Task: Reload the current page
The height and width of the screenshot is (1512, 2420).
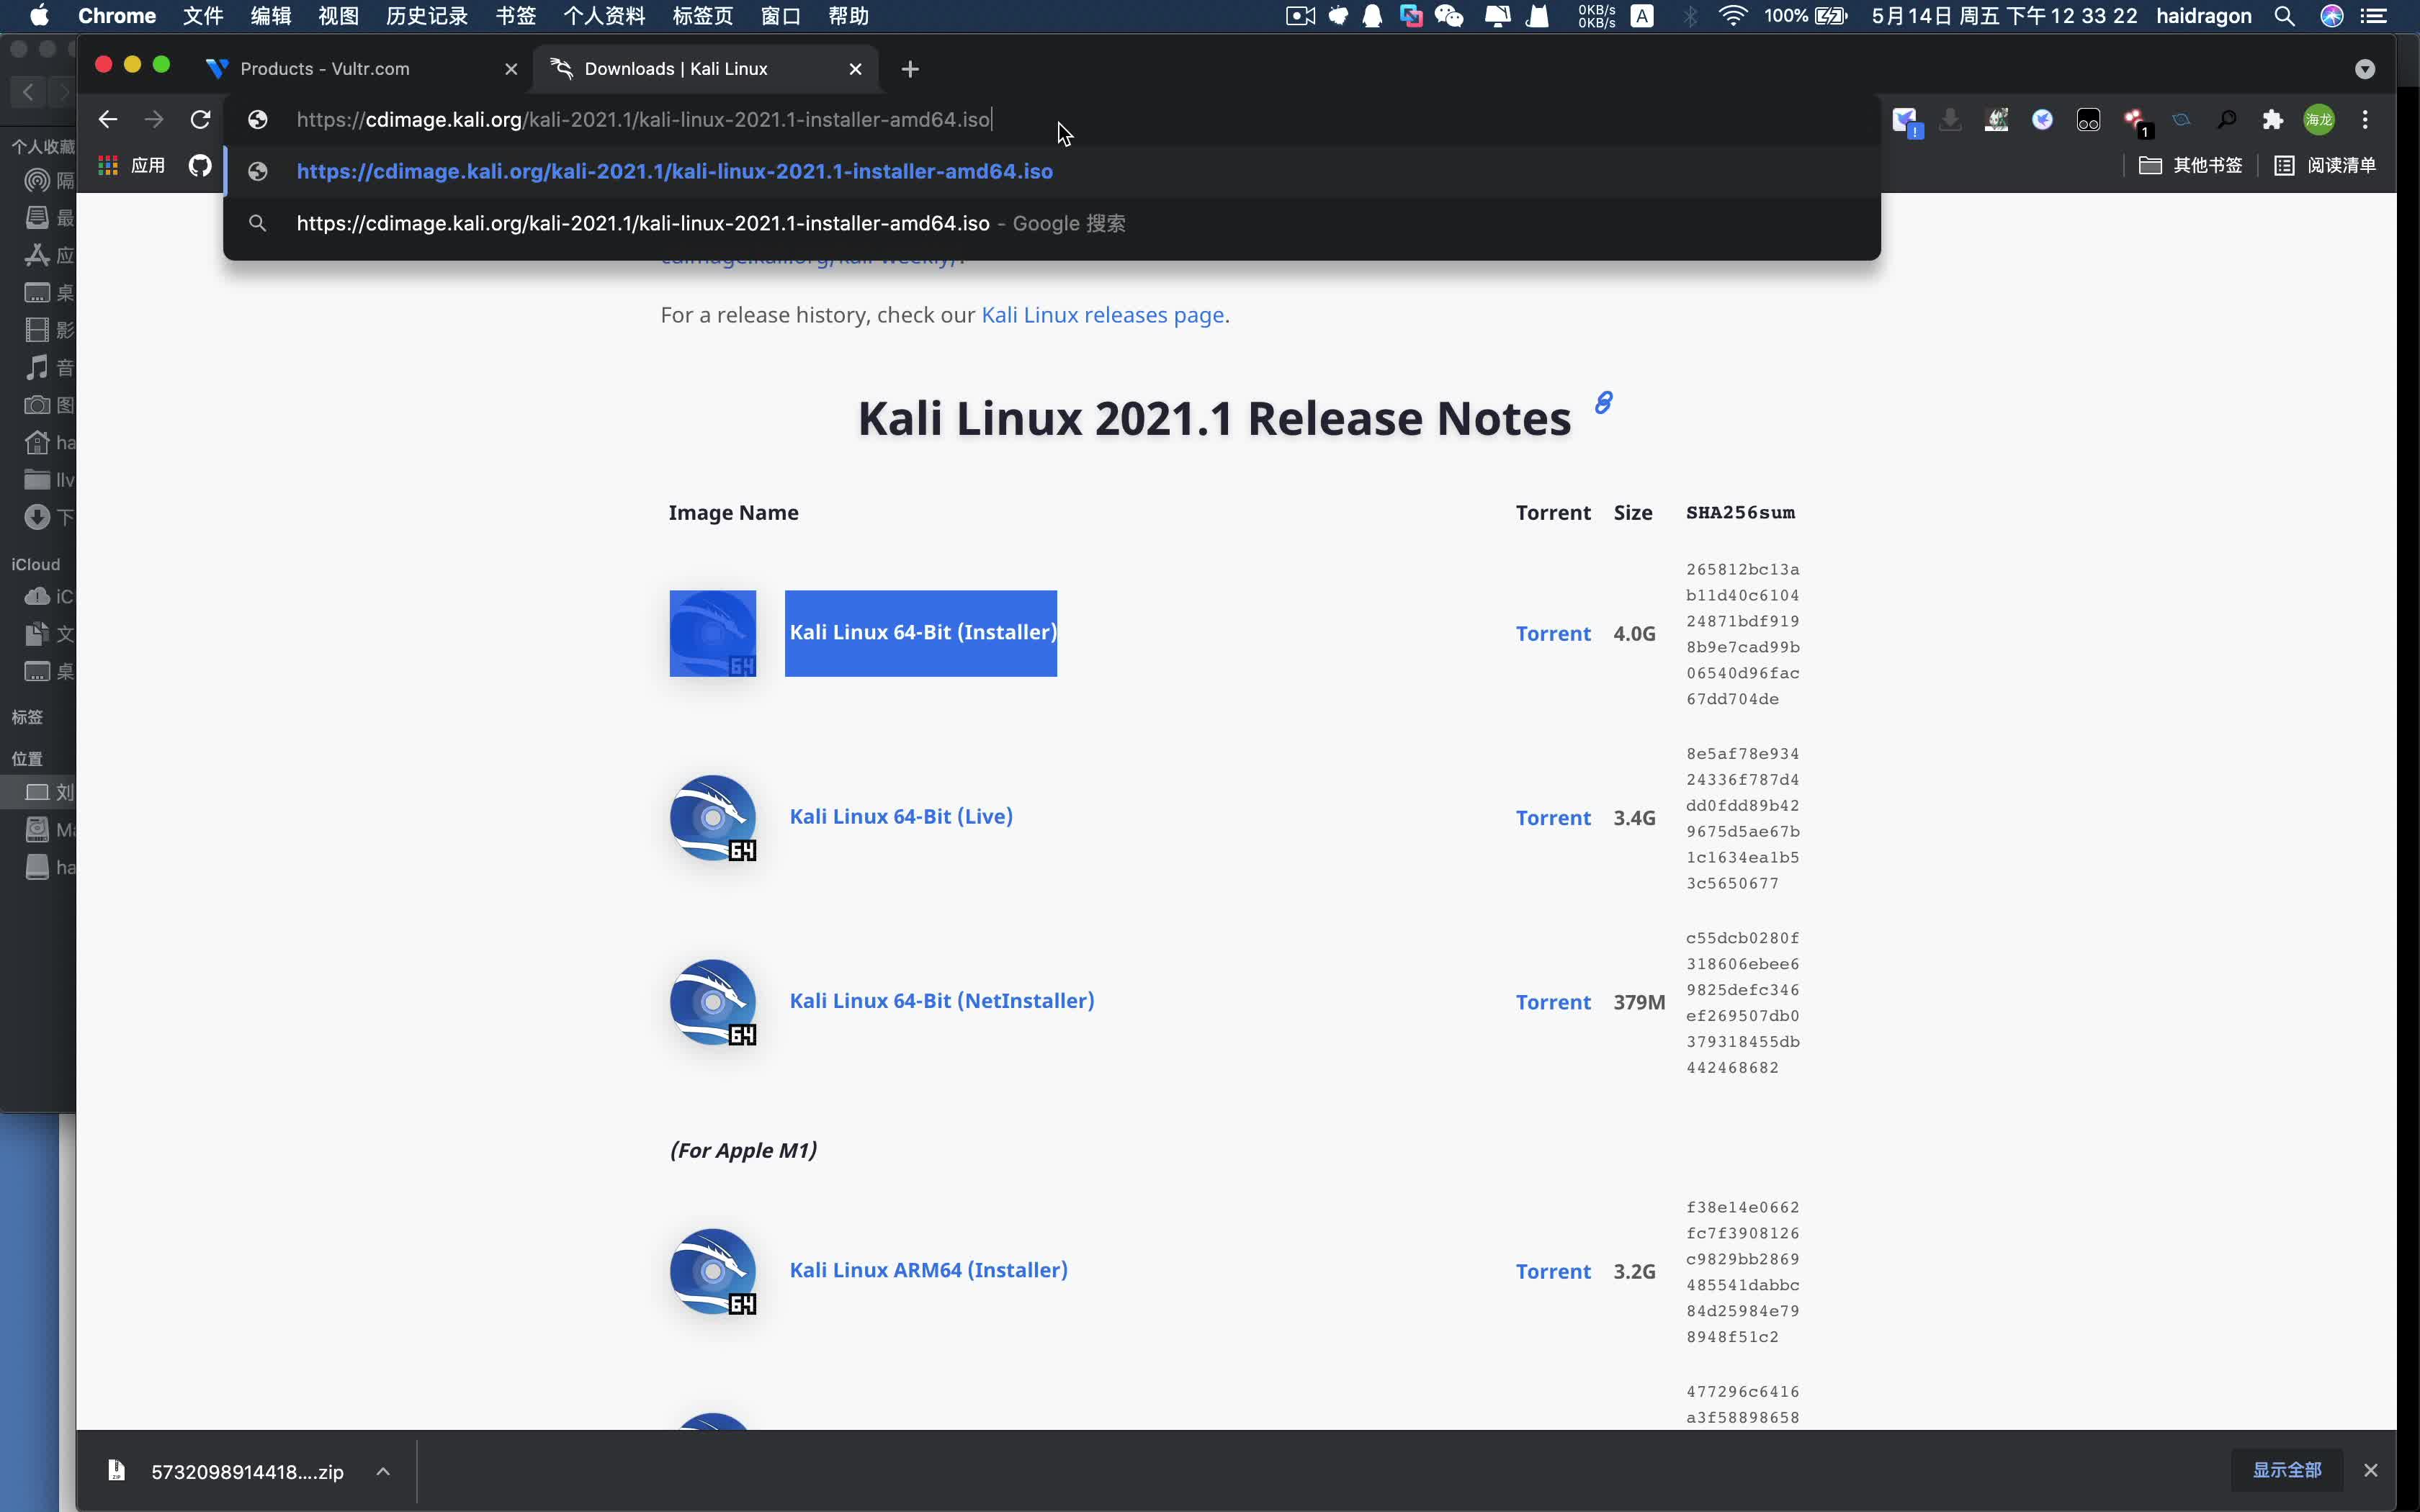Action: pyautogui.click(x=200, y=120)
